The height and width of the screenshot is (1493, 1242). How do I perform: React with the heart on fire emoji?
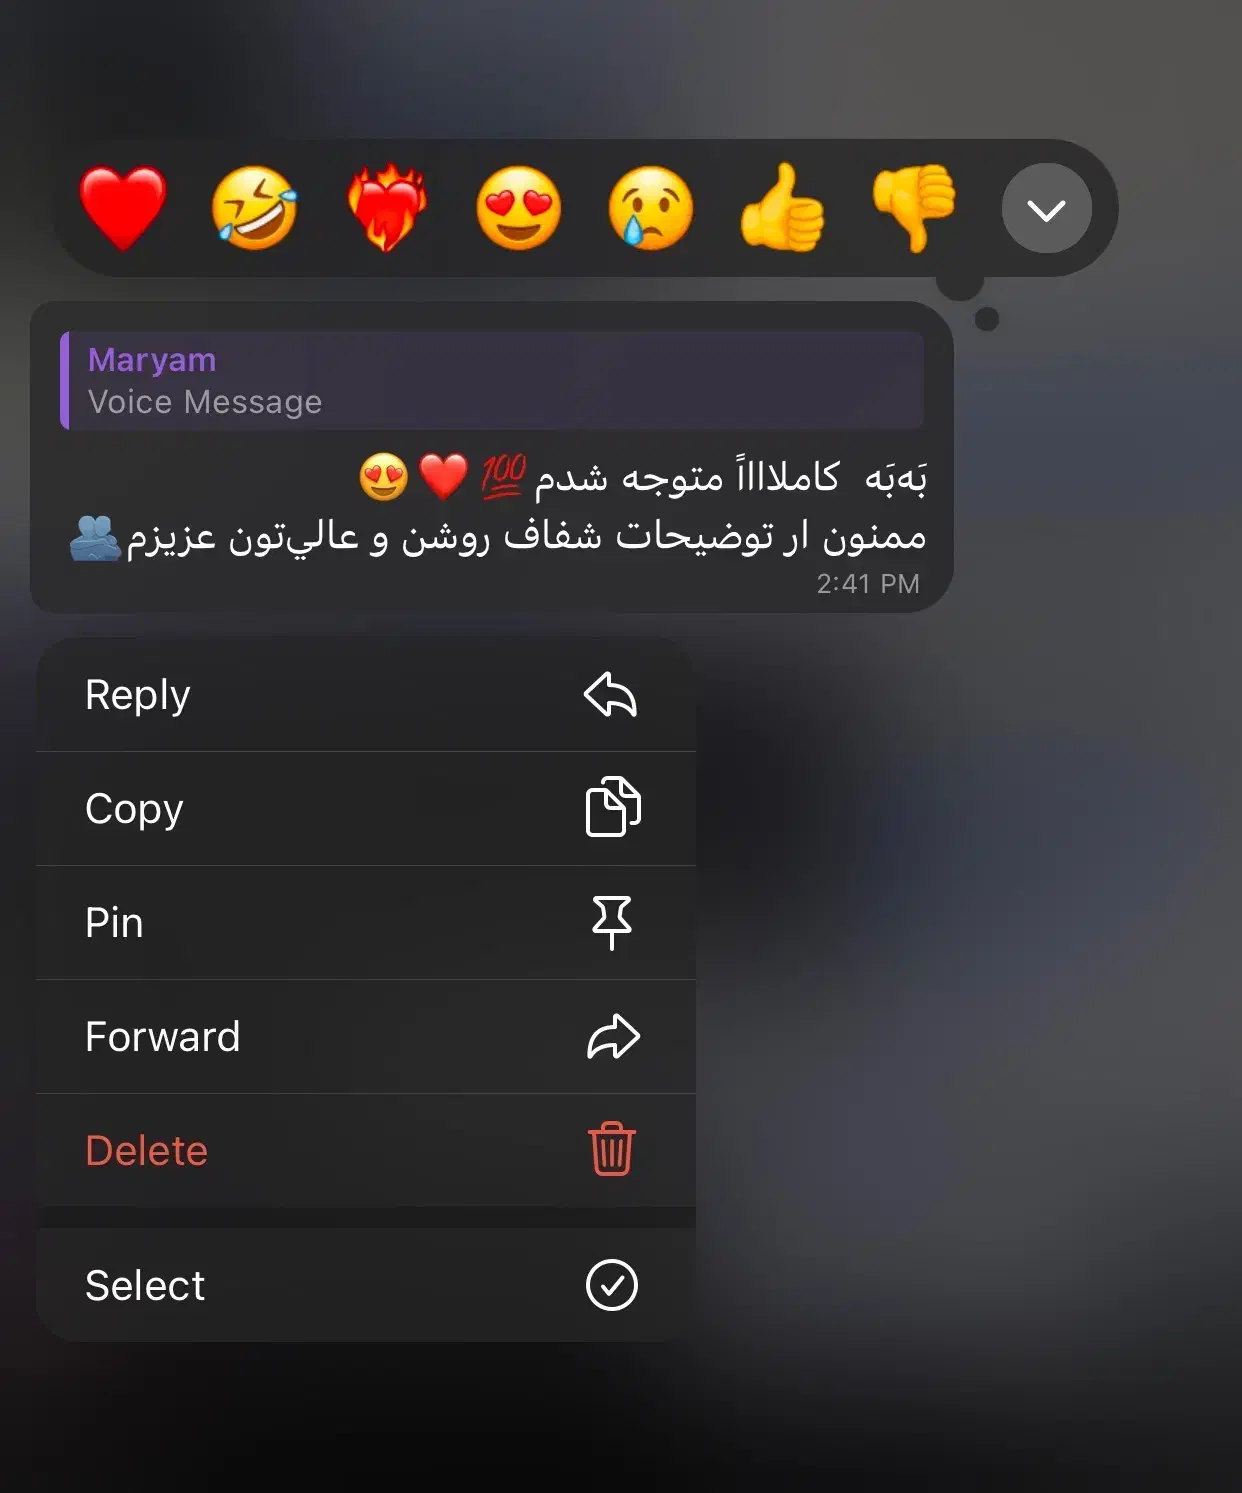(387, 208)
